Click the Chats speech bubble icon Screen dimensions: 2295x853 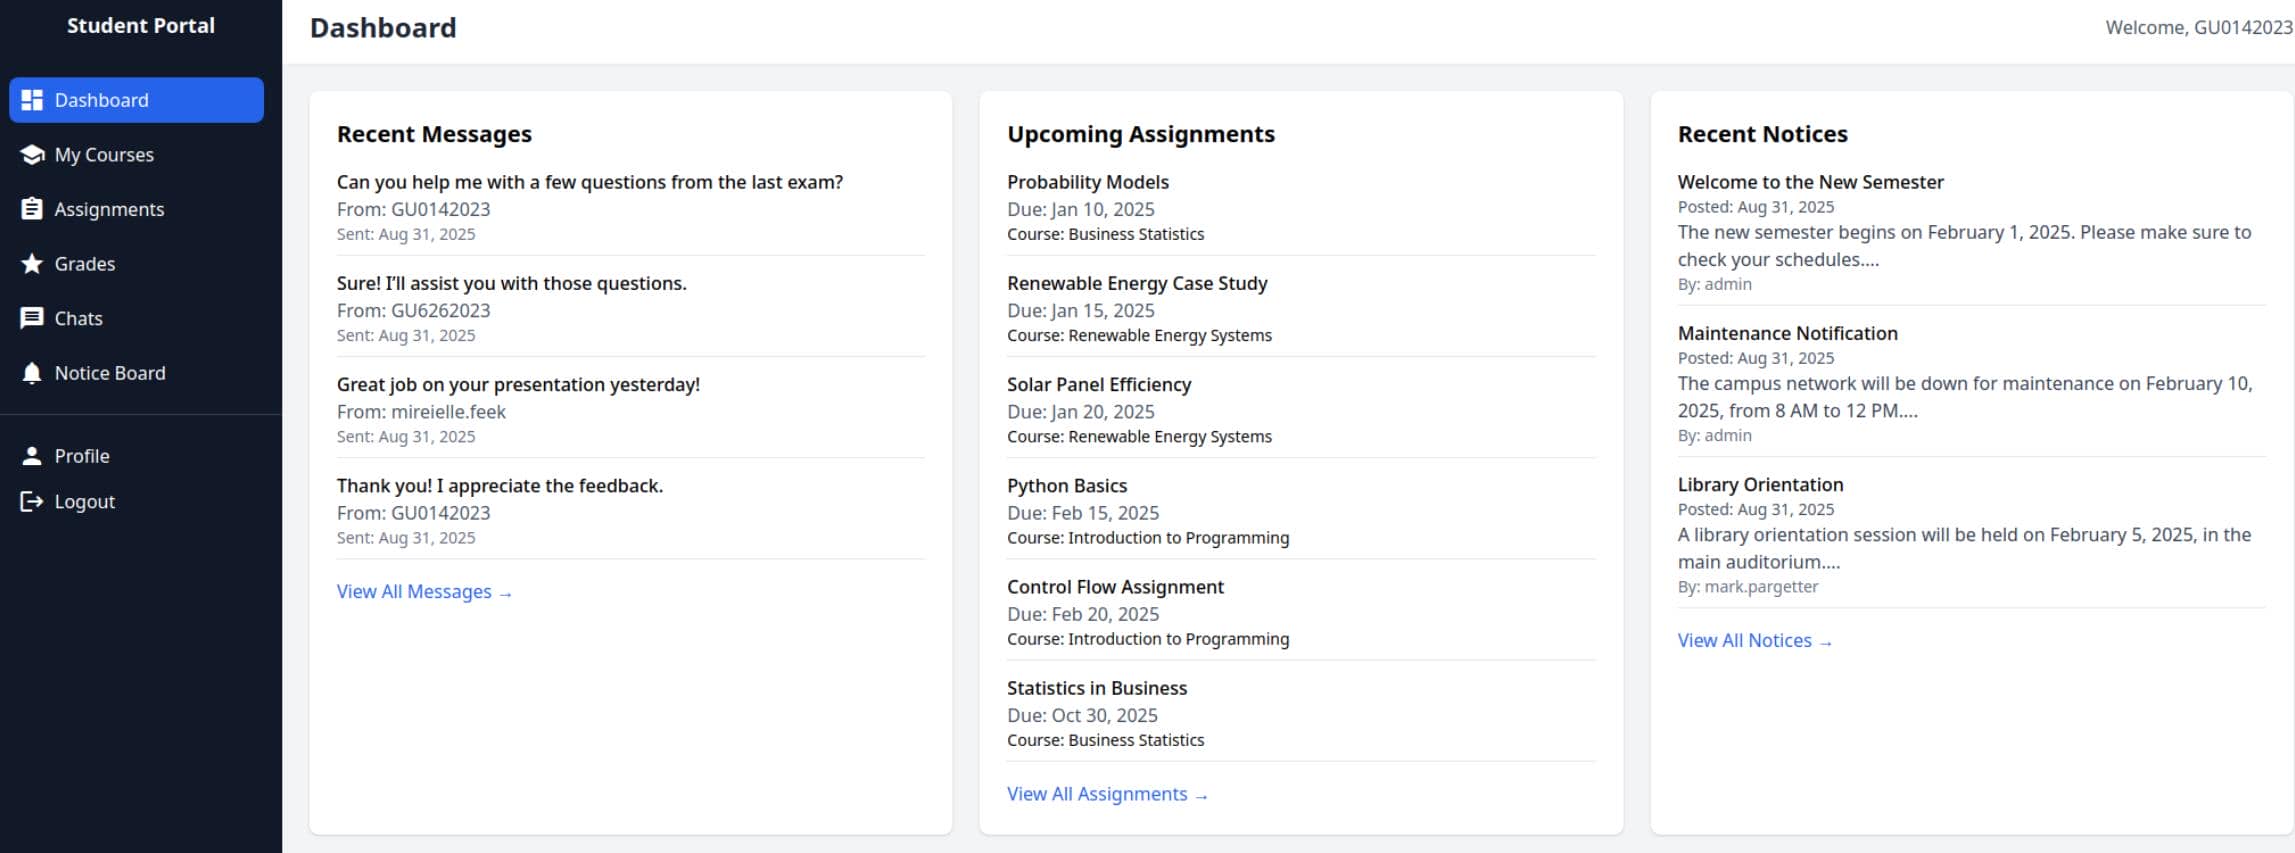[32, 318]
